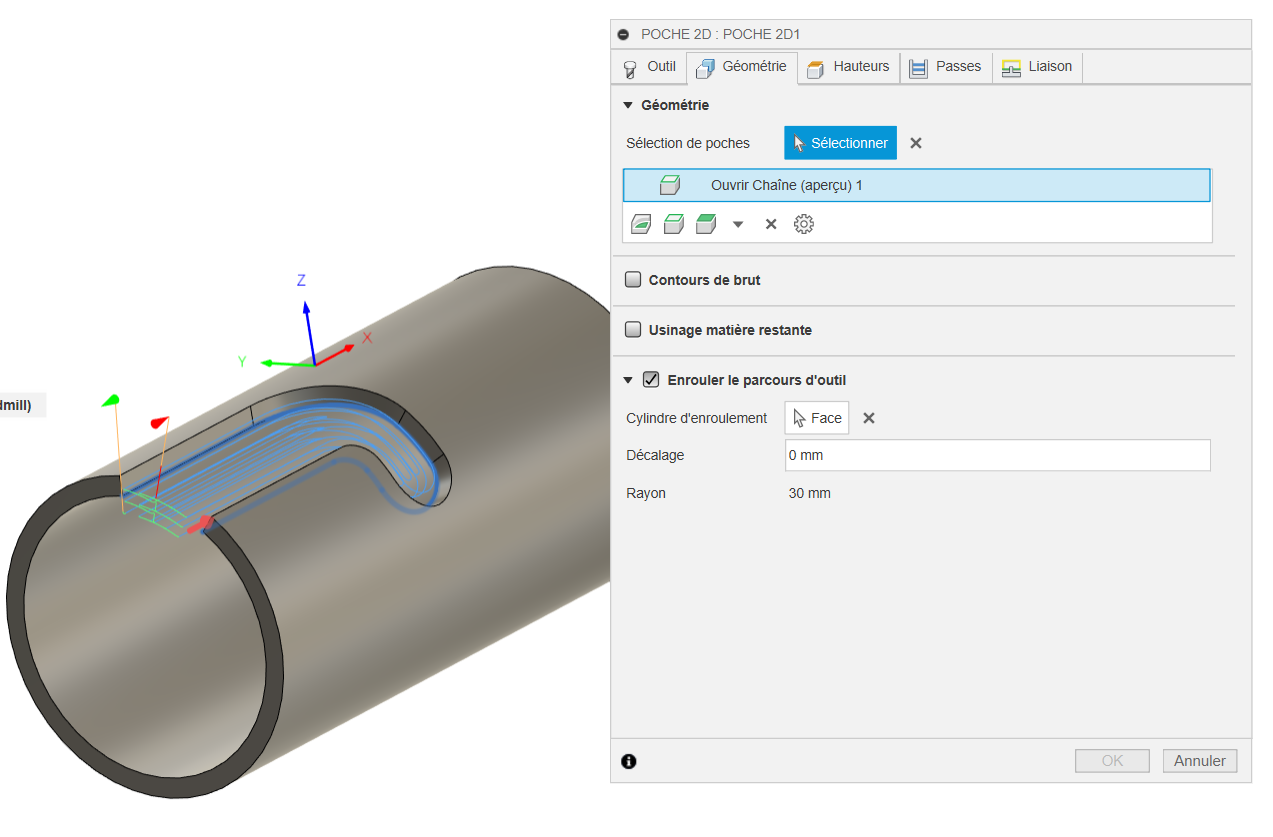This screenshot has width=1273, height=837.
Task: Click the info icon at dialog bottom
Action: [629, 761]
